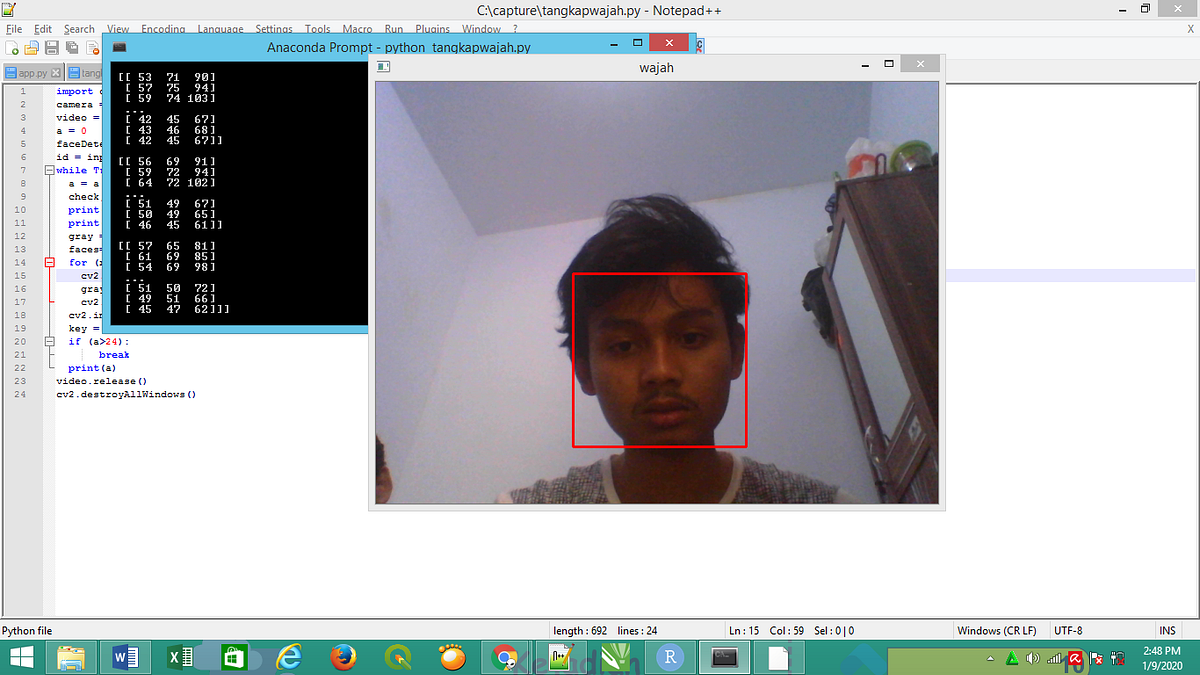Open a file with the Open toolbar icon
The height and width of the screenshot is (675, 1200).
[x=32, y=48]
